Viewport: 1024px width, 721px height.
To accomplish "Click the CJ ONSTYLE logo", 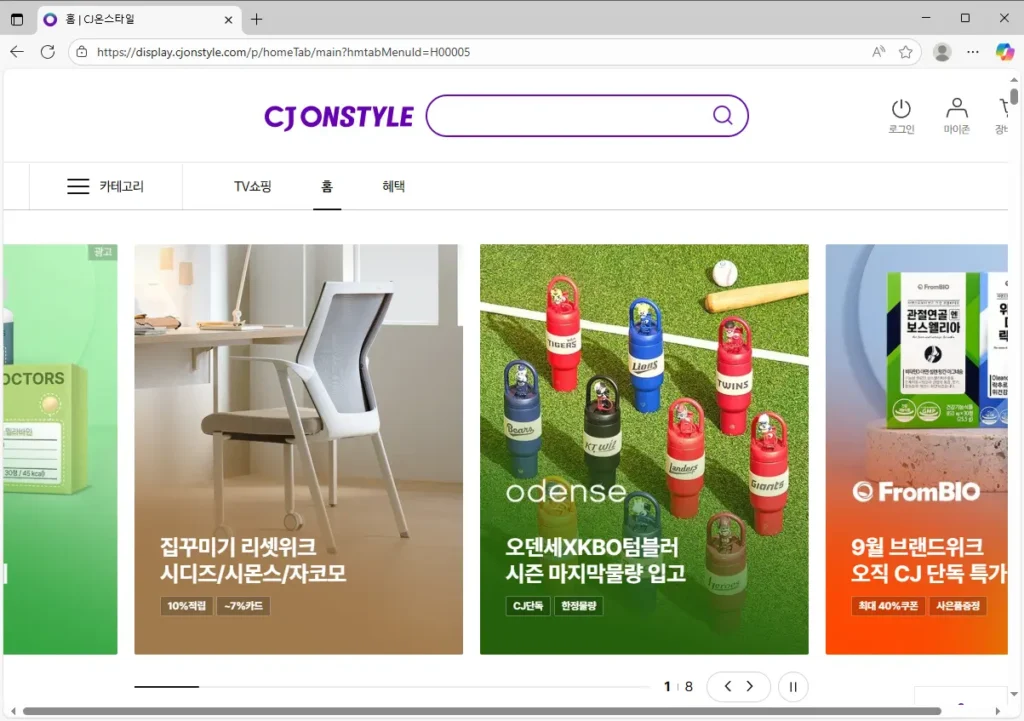I will pos(338,117).
